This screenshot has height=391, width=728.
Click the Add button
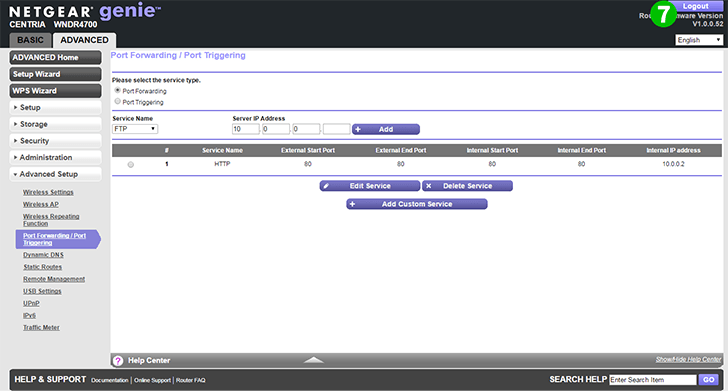click(386, 129)
